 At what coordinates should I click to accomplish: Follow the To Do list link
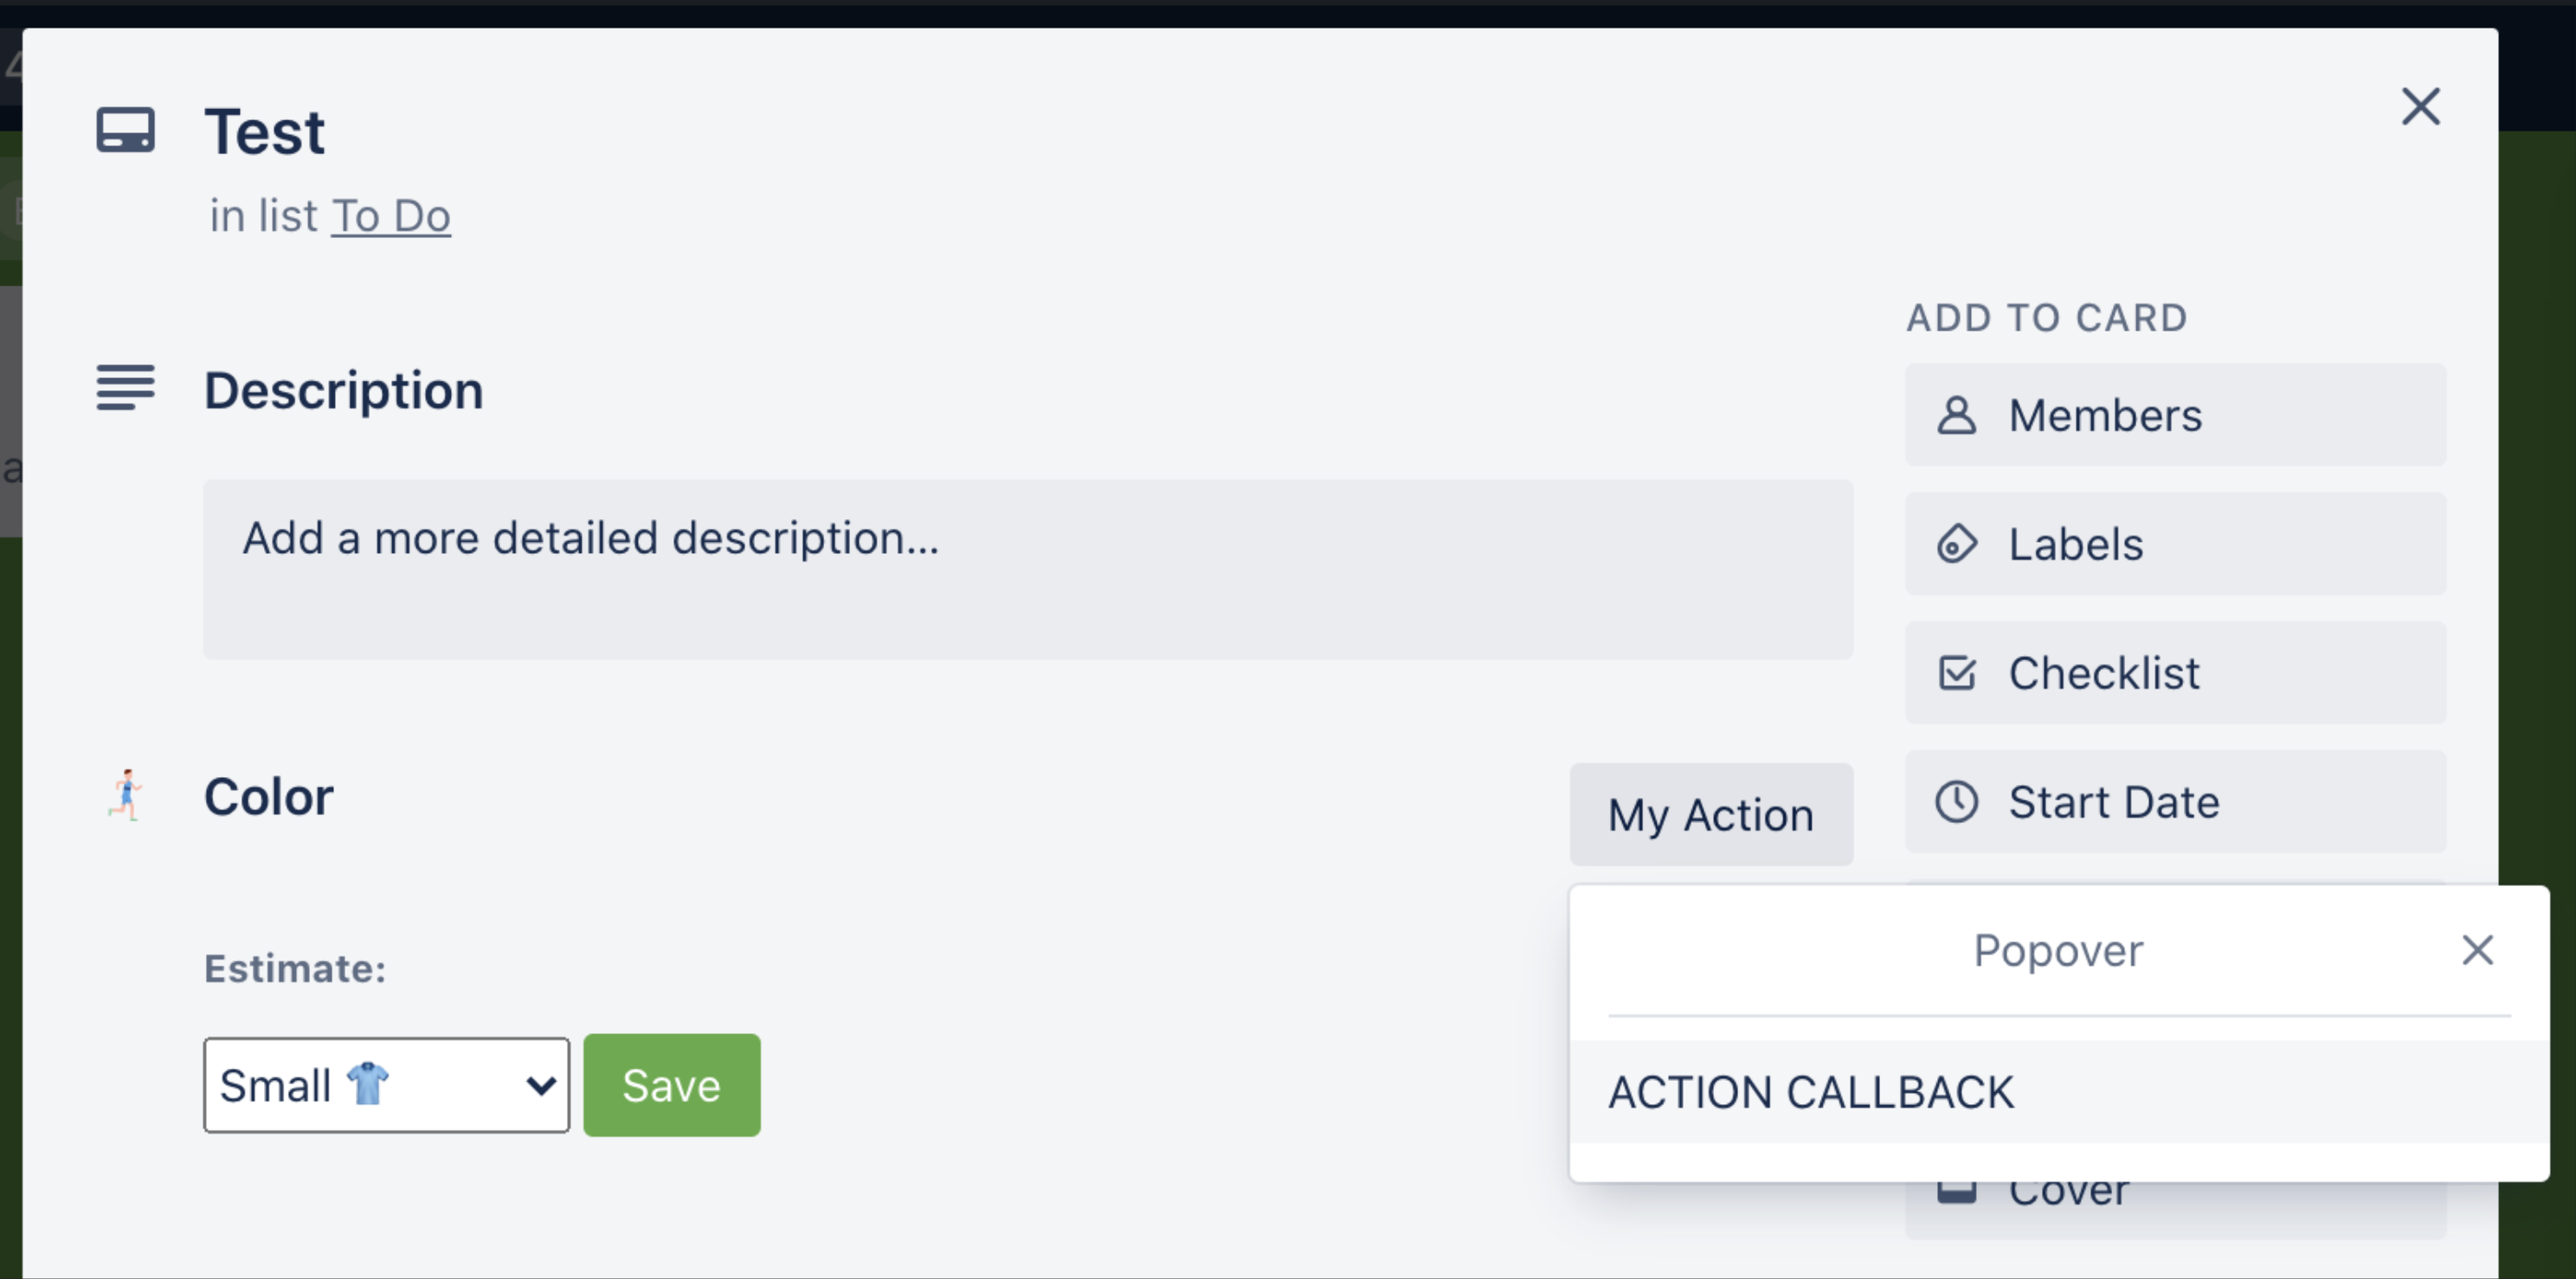tap(391, 216)
